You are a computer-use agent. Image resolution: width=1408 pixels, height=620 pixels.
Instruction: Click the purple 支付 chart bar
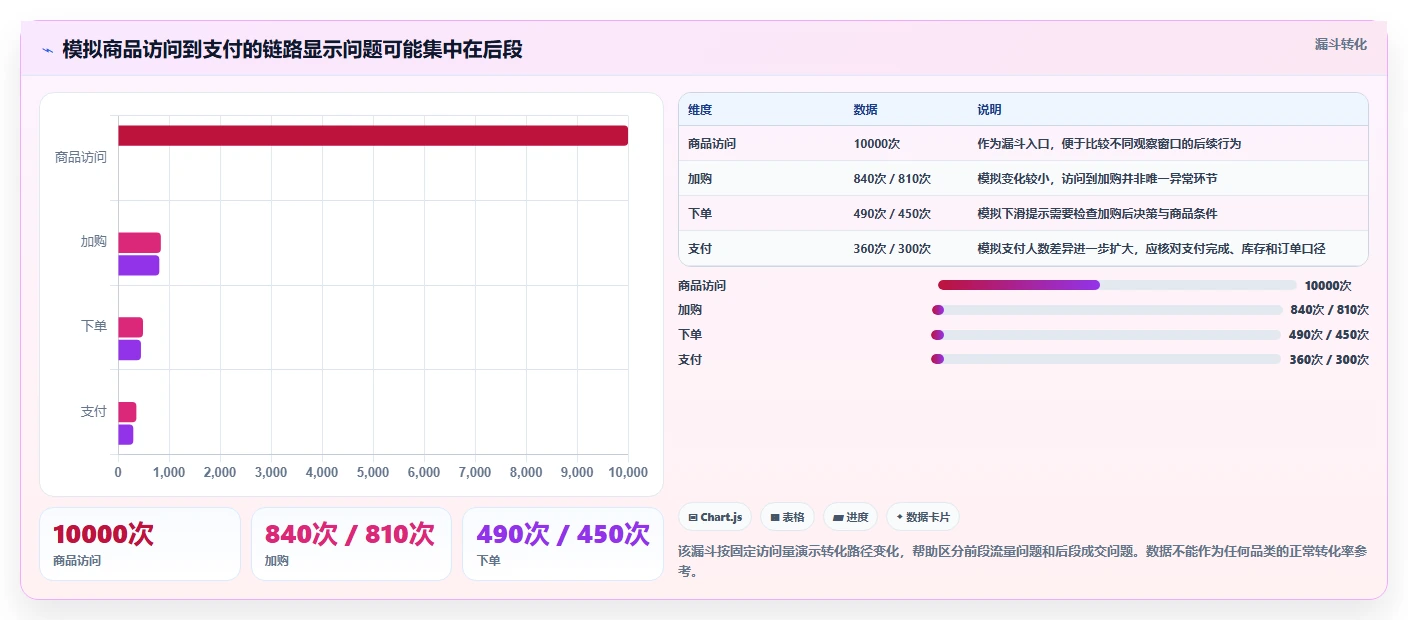[125, 434]
